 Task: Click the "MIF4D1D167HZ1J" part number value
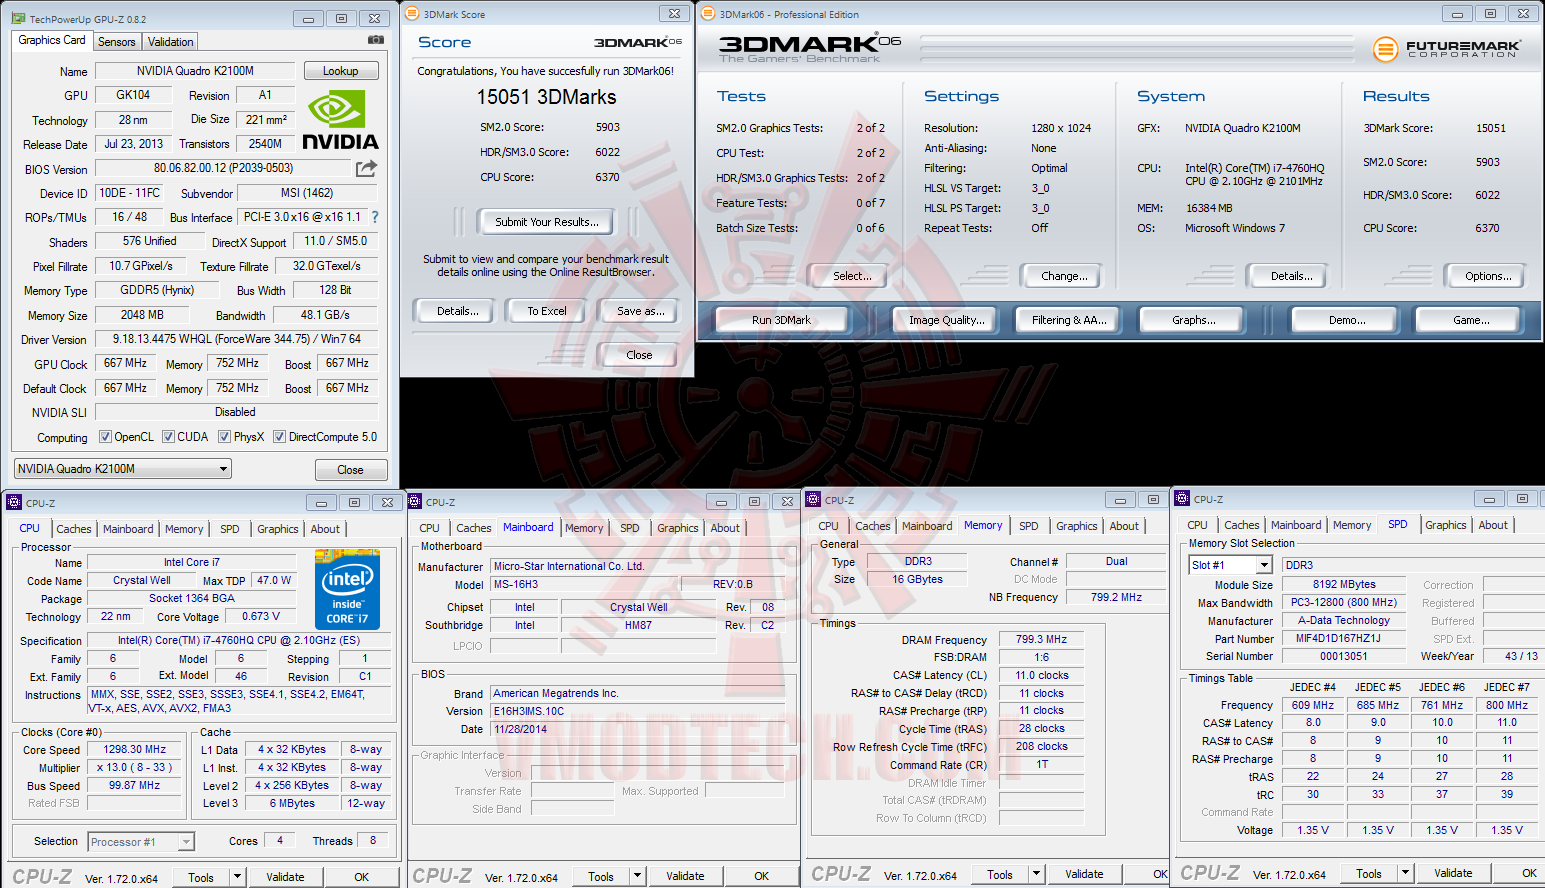point(1338,638)
